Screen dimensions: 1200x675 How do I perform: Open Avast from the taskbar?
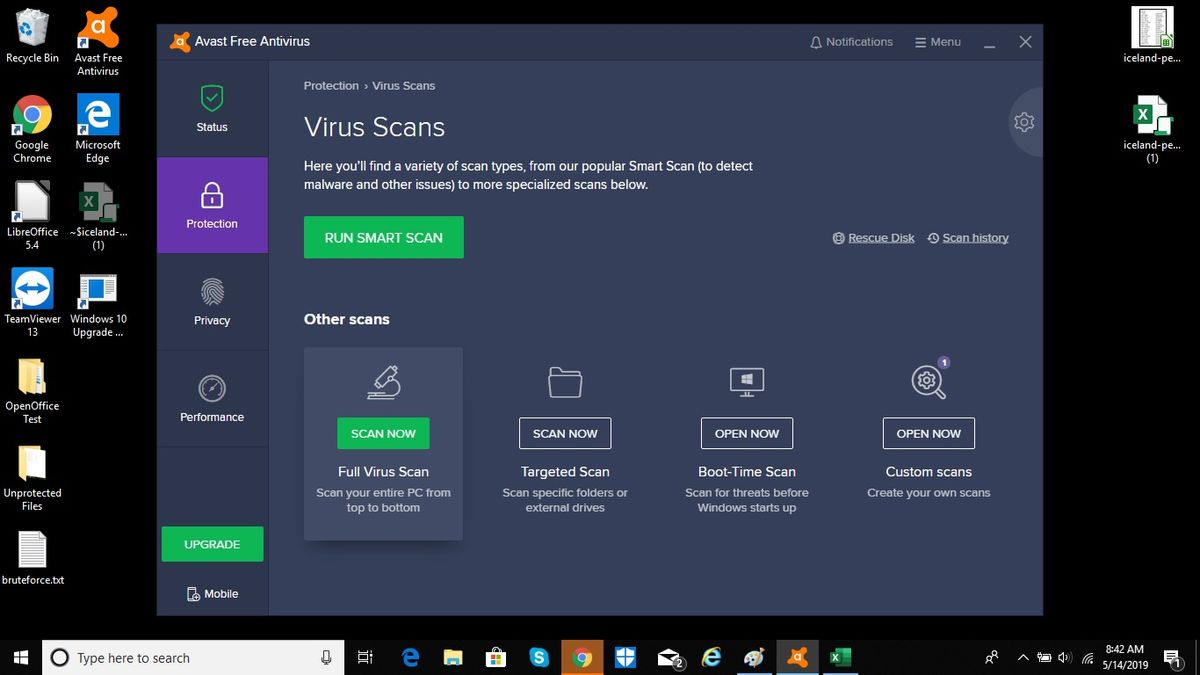coord(797,657)
